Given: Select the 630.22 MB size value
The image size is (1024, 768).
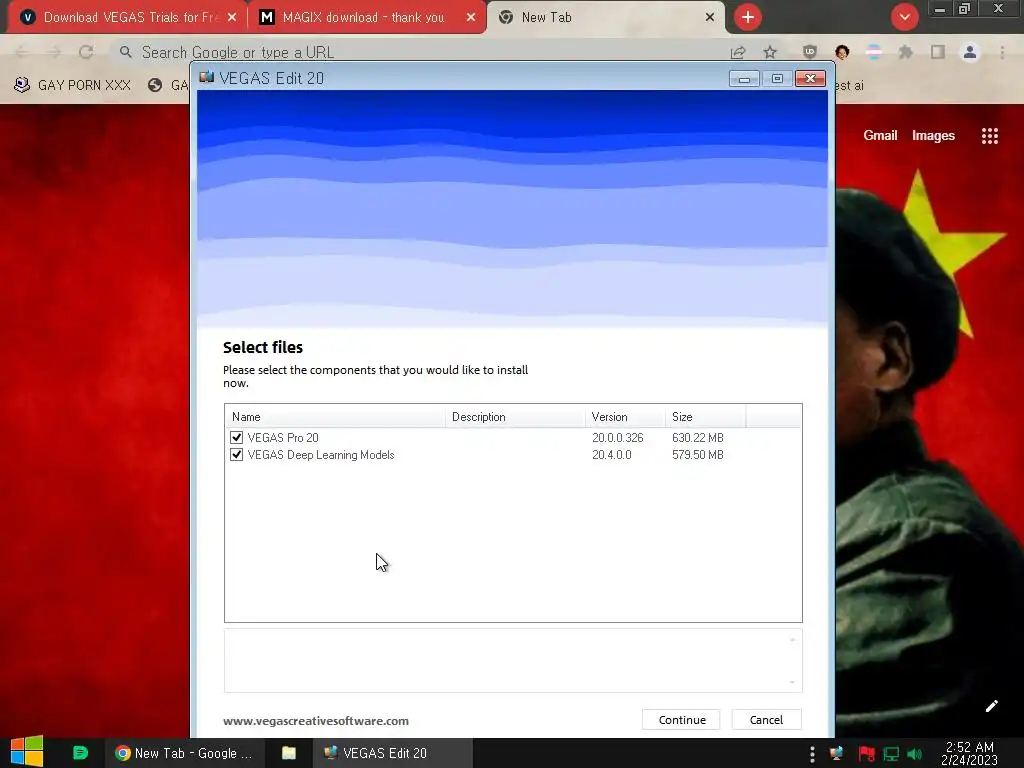Looking at the screenshot, I should point(697,438).
